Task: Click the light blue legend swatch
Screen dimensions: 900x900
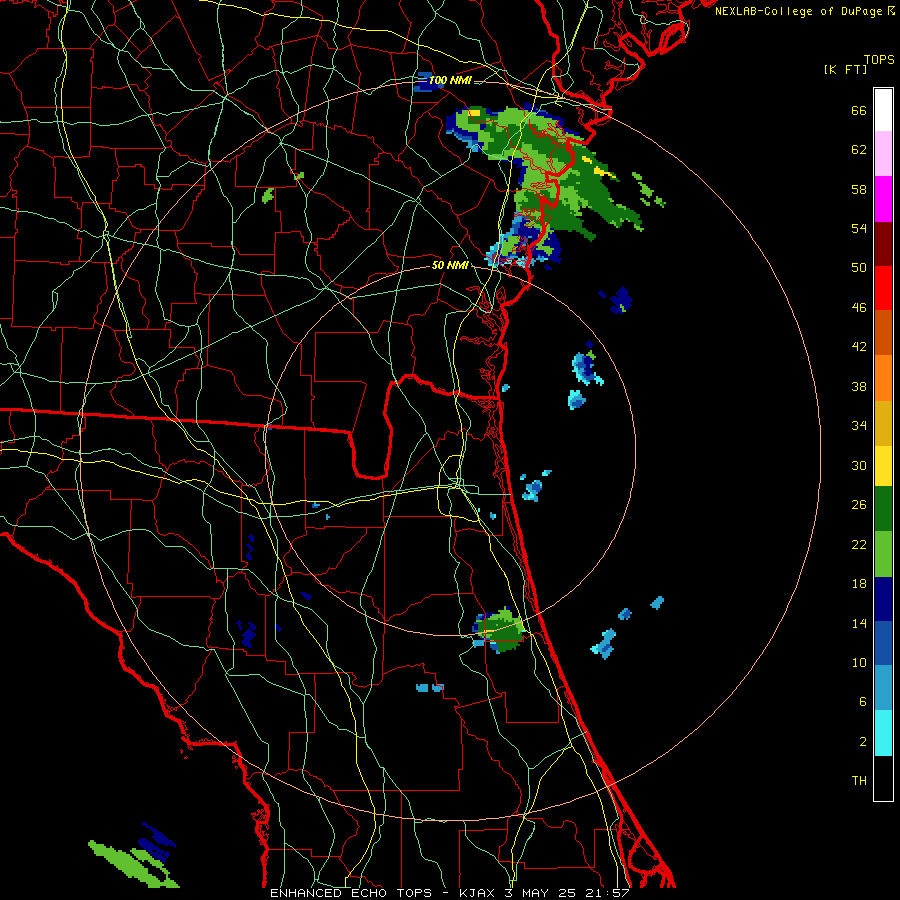Action: [883, 688]
